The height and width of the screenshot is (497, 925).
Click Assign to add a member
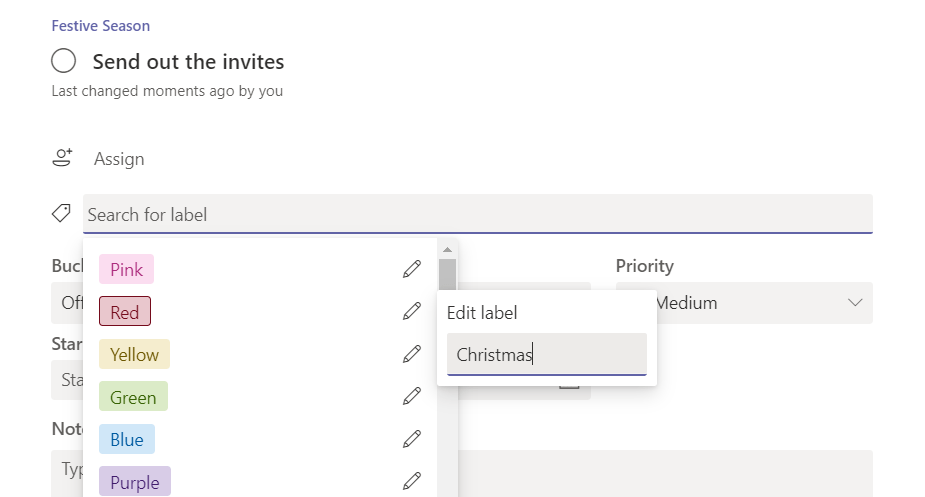tap(119, 159)
